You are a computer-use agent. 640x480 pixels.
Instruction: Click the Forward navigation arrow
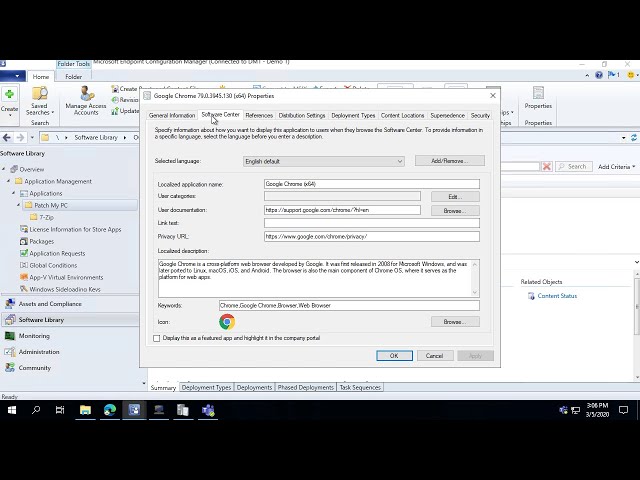(x=20, y=138)
